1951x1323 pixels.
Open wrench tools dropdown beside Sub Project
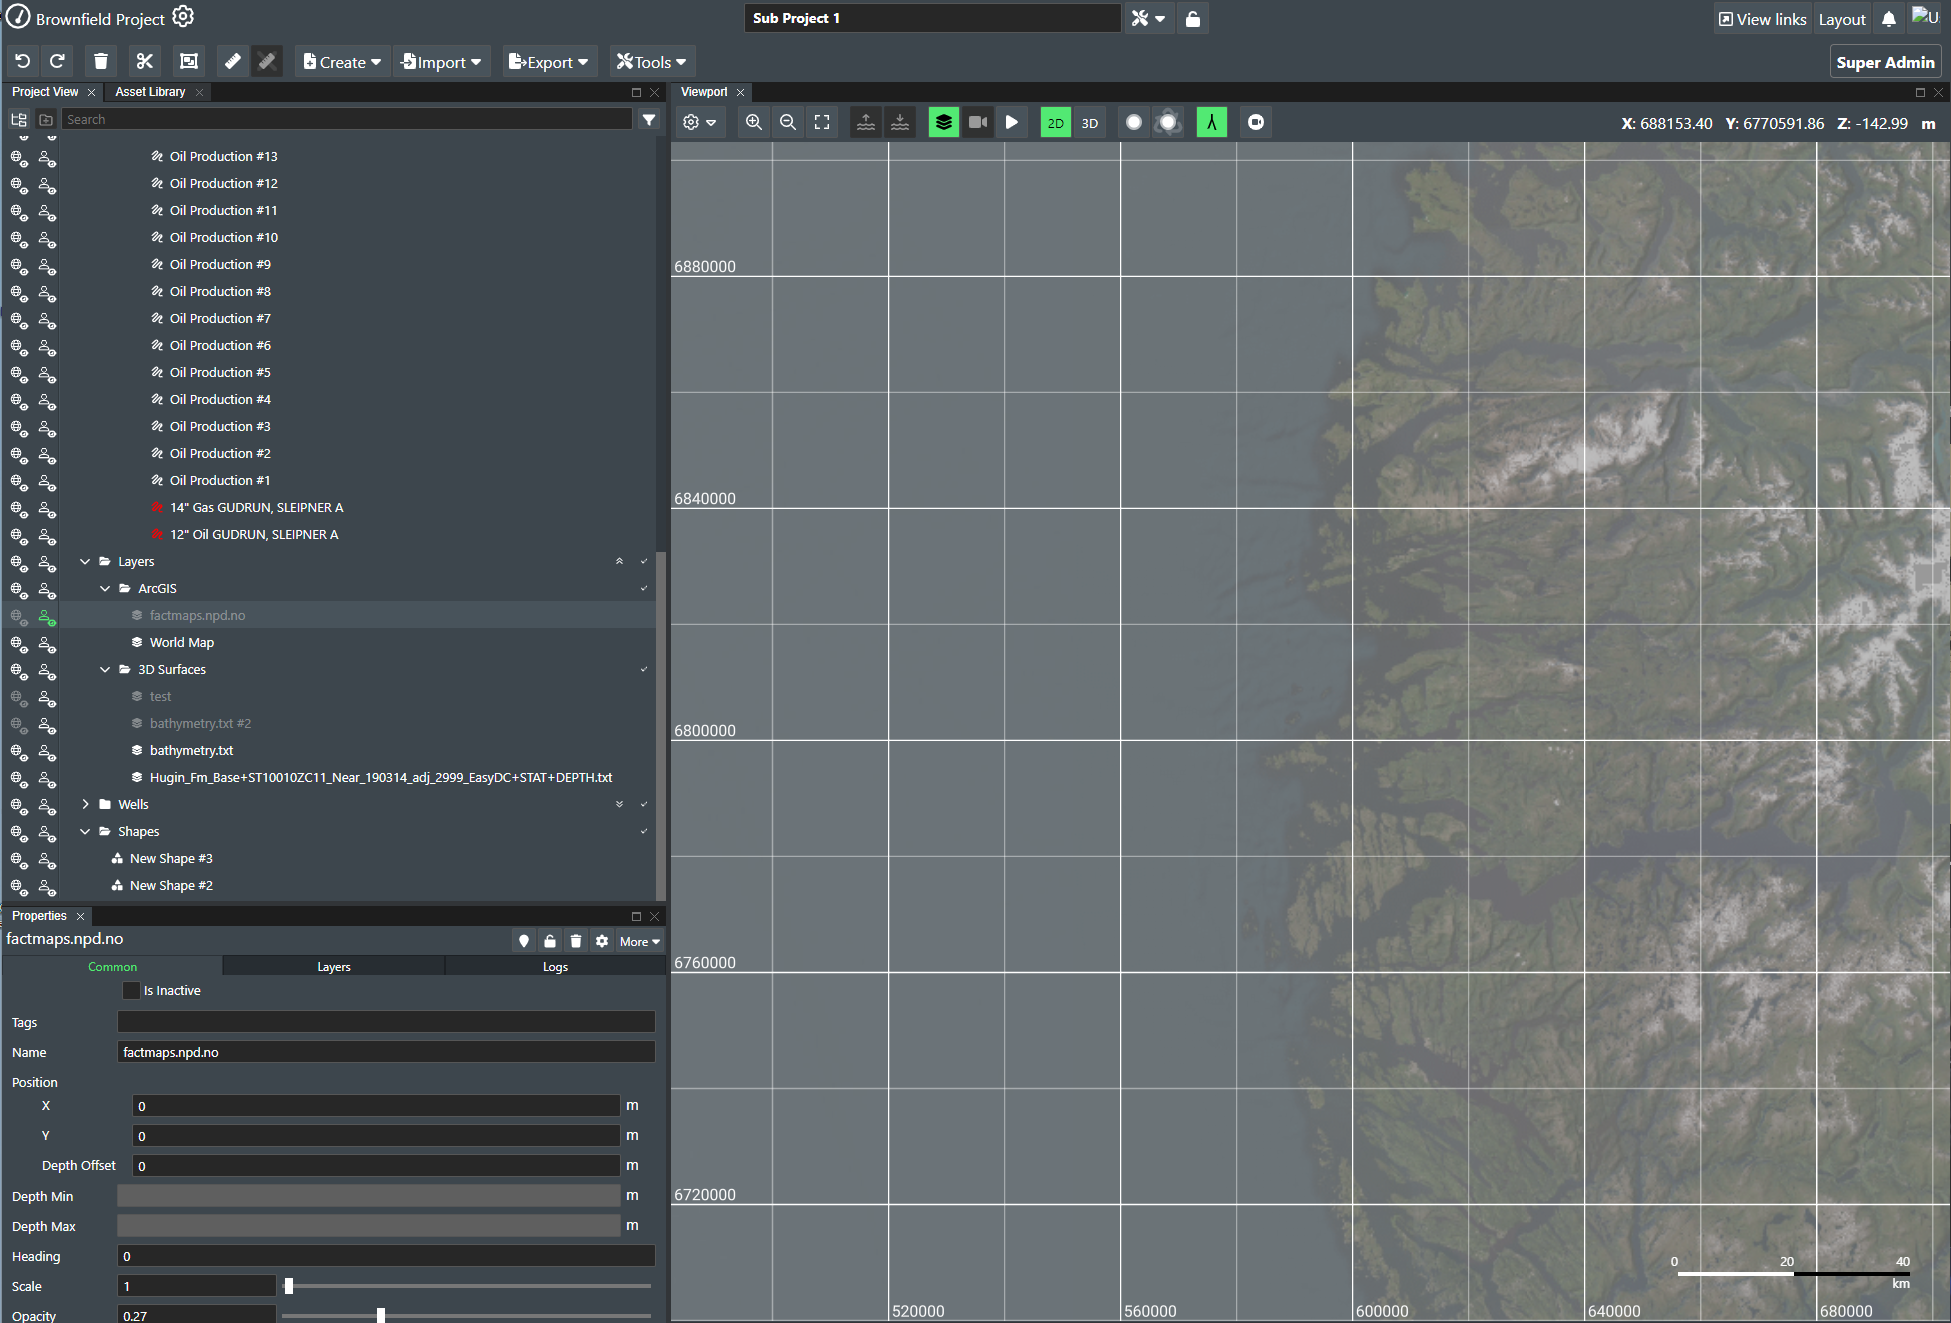(1148, 19)
